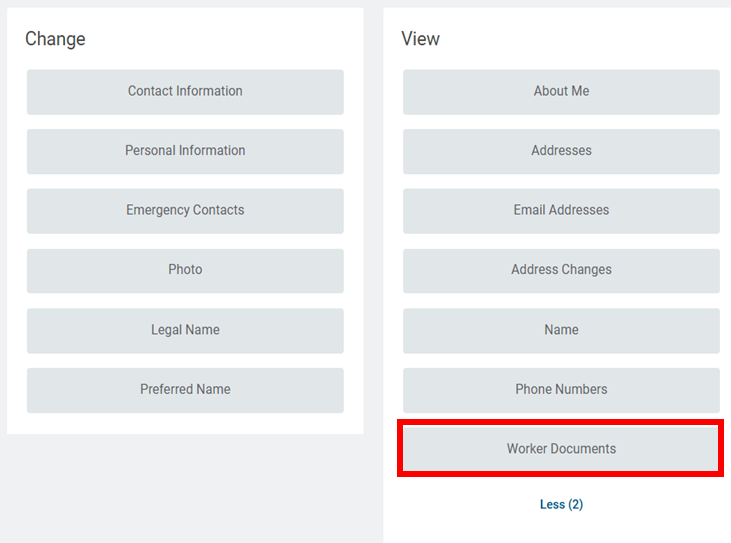Click the View section heading
This screenshot has width=731, height=543.
[x=420, y=39]
